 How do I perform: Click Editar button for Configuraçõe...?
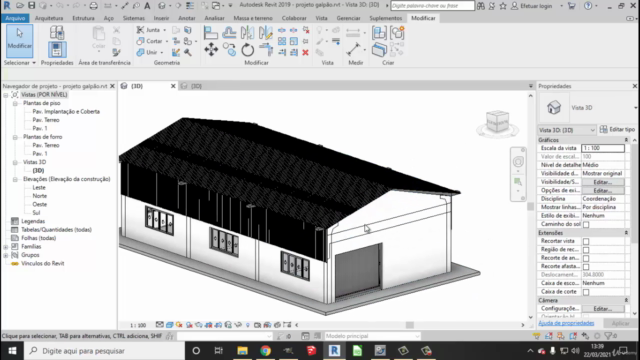(x=602, y=309)
